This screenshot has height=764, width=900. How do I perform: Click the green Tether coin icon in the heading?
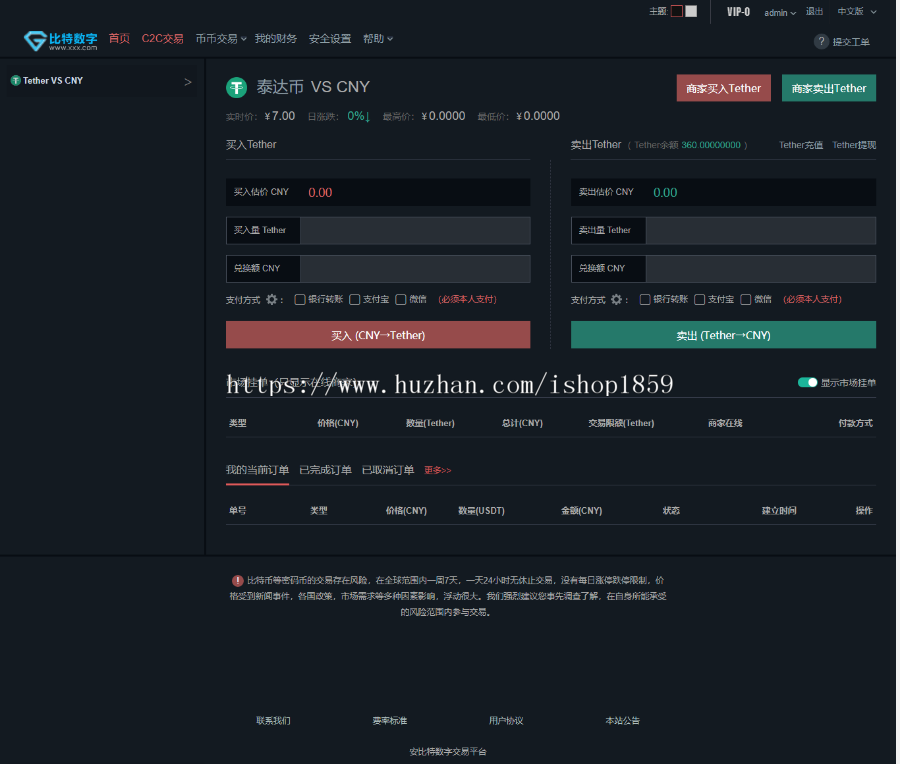(x=236, y=87)
